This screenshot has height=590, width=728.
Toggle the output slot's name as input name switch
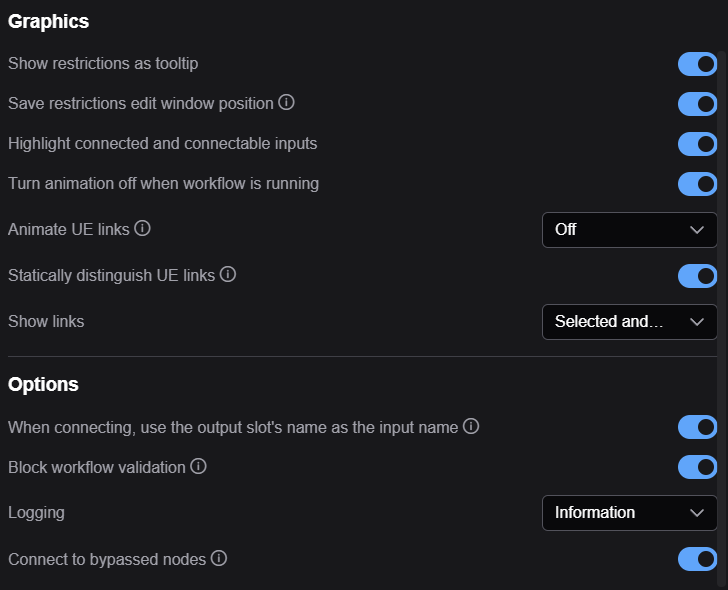click(x=697, y=427)
